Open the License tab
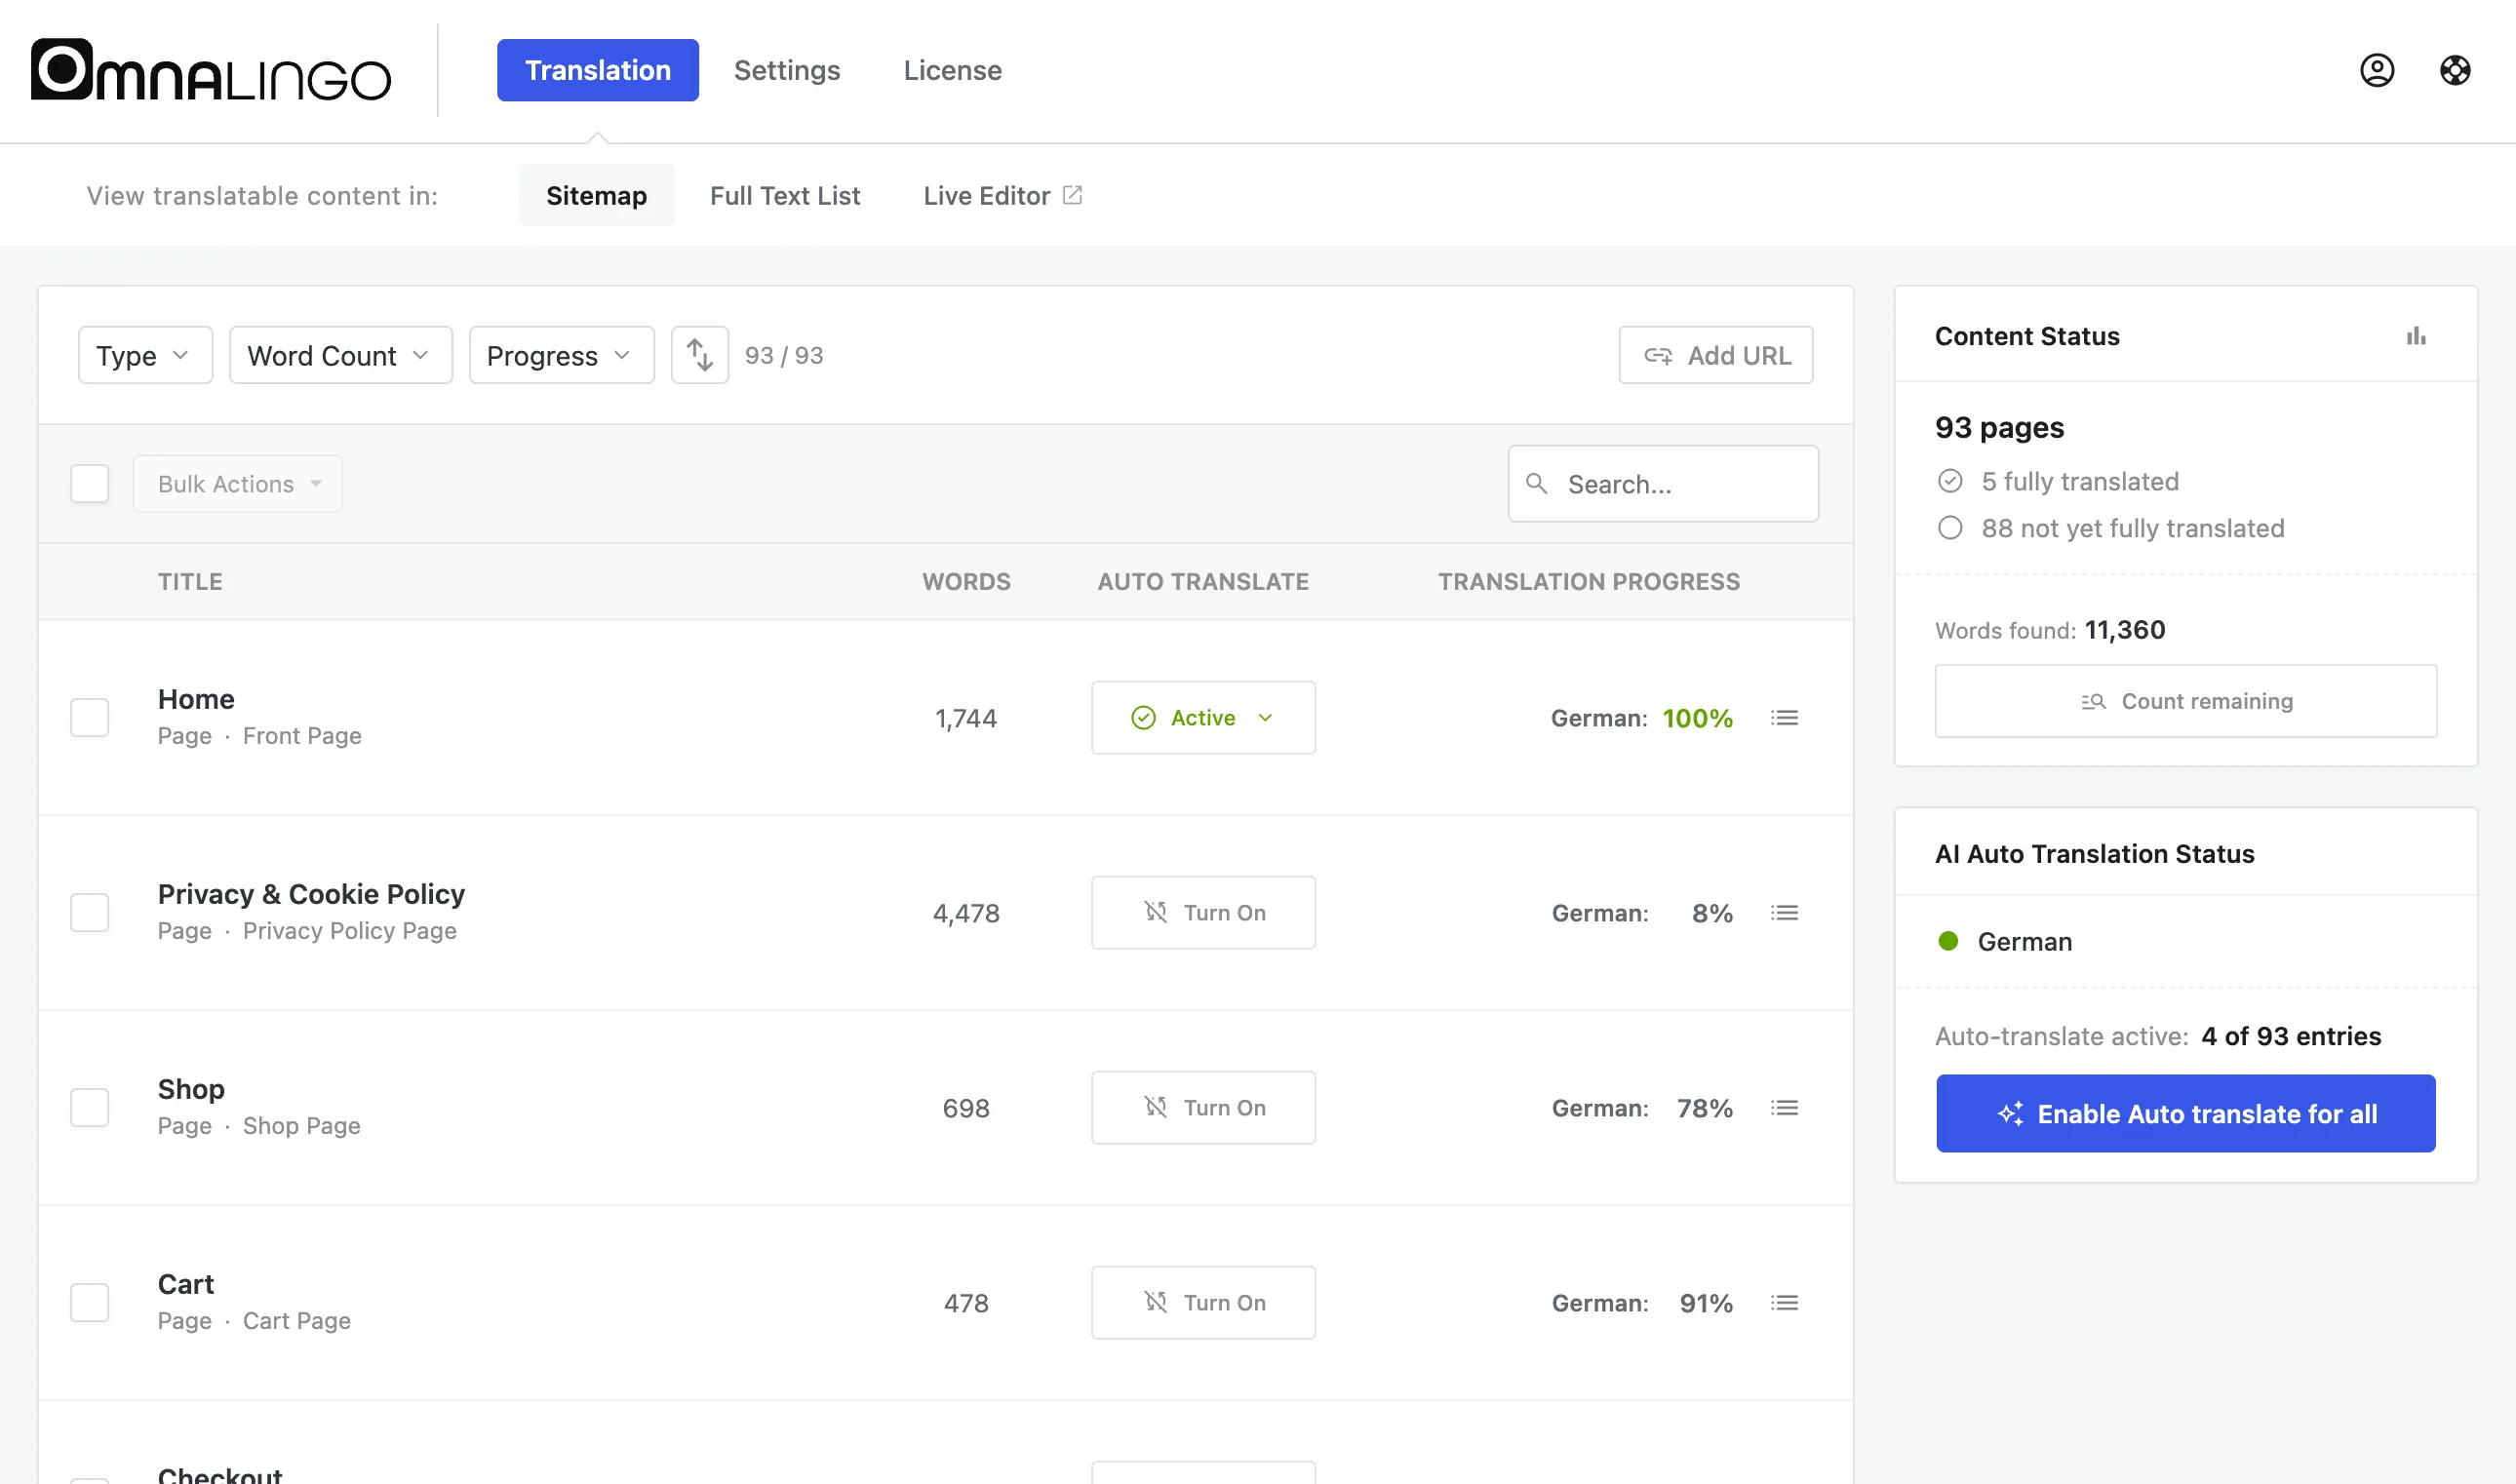Viewport: 2516px width, 1484px height. (953, 70)
